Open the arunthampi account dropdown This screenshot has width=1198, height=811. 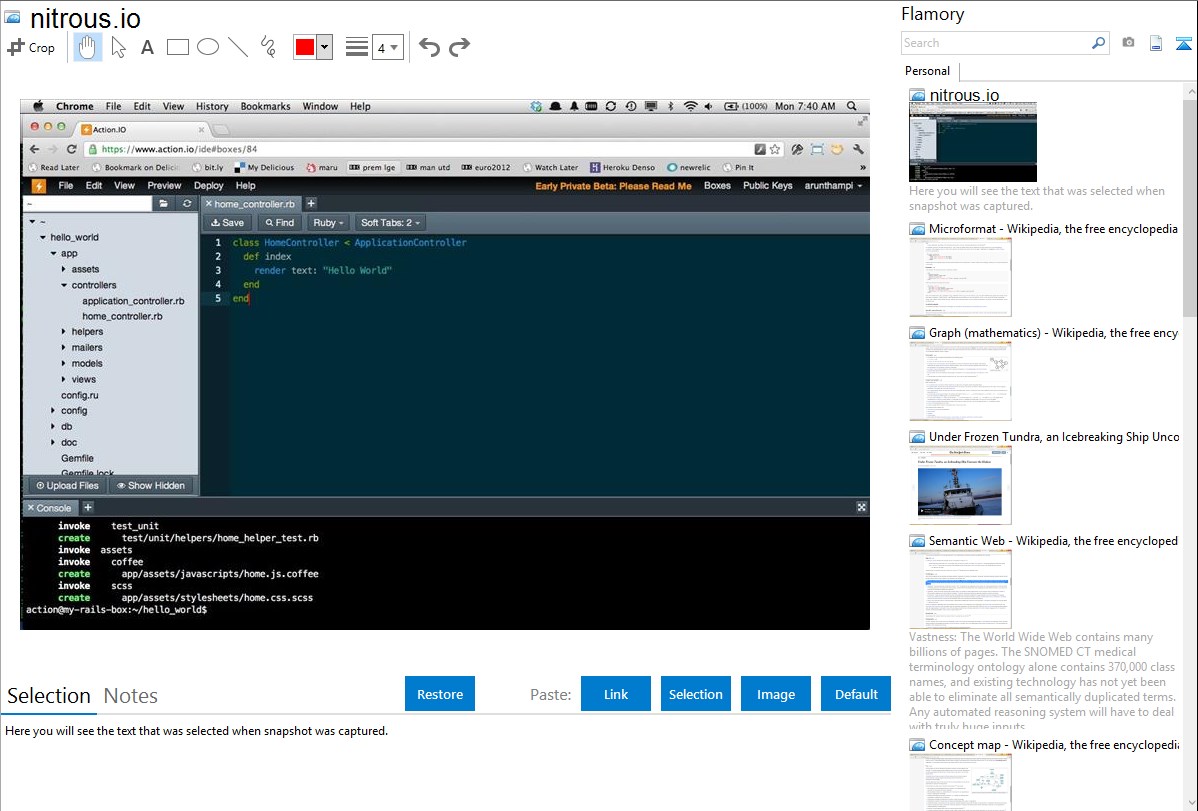tap(833, 186)
